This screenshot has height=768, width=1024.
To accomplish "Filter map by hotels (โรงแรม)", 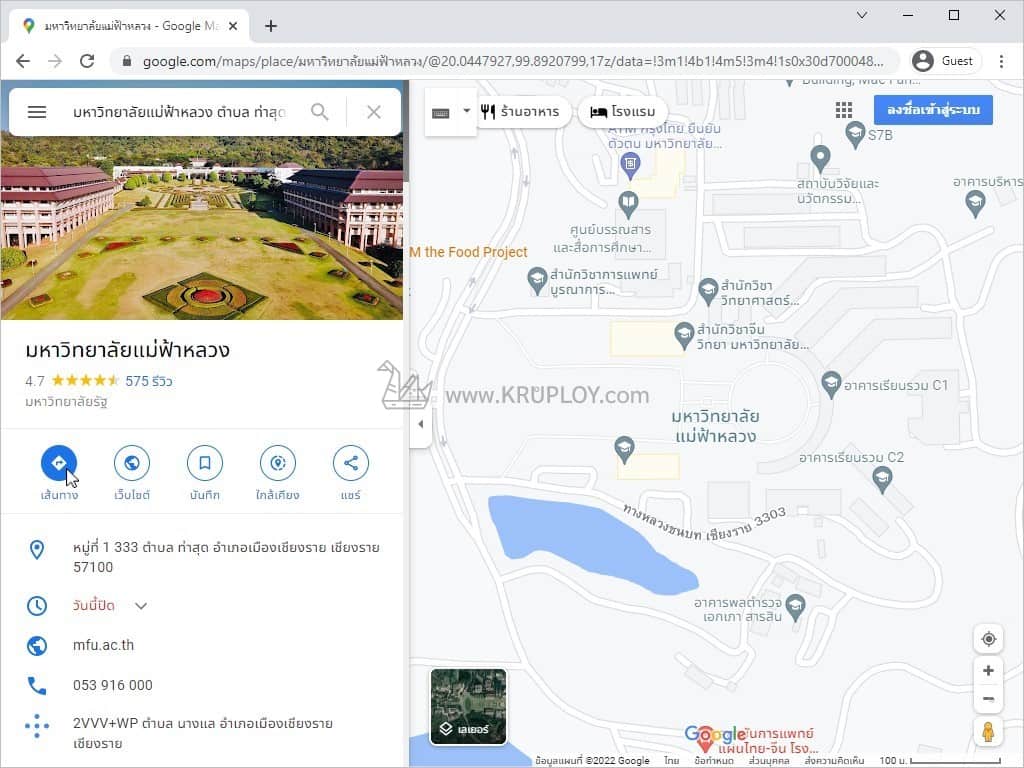I will pyautogui.click(x=622, y=112).
